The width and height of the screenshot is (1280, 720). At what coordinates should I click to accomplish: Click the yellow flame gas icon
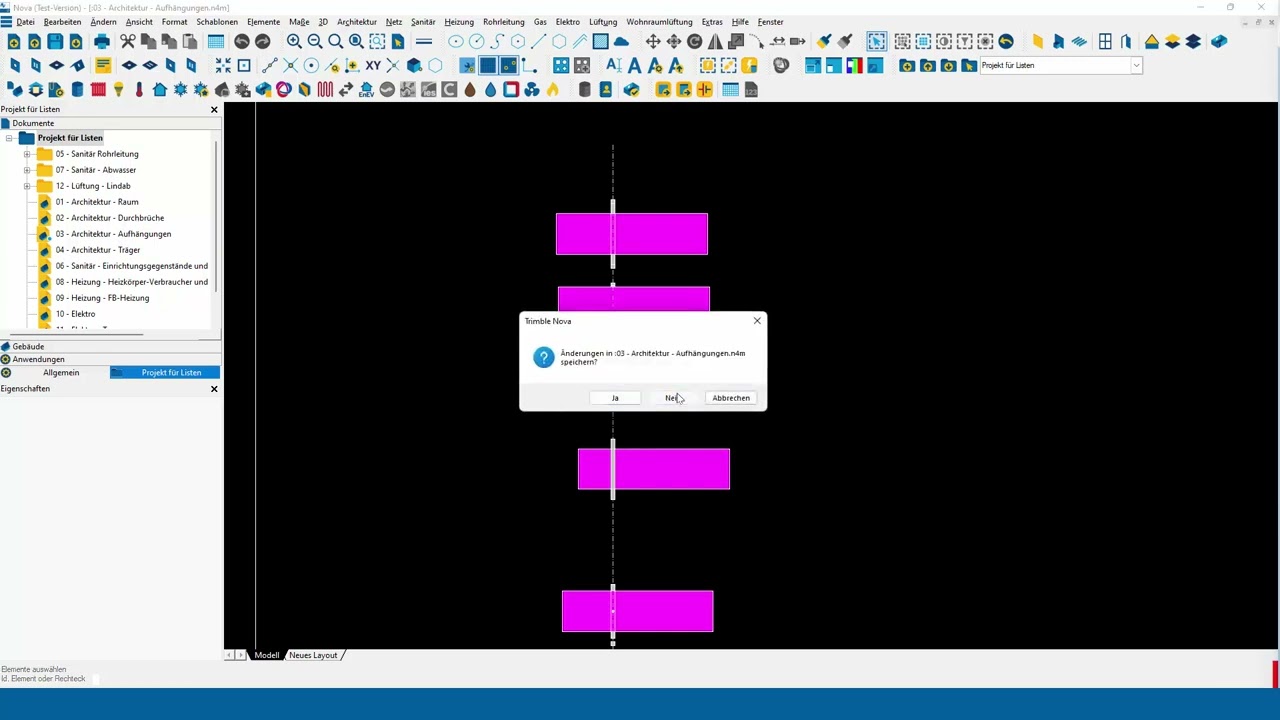[552, 90]
